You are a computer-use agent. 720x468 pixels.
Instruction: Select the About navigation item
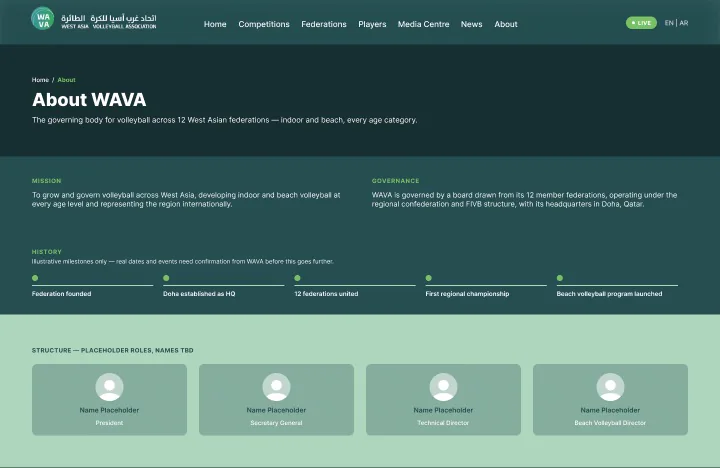(506, 24)
